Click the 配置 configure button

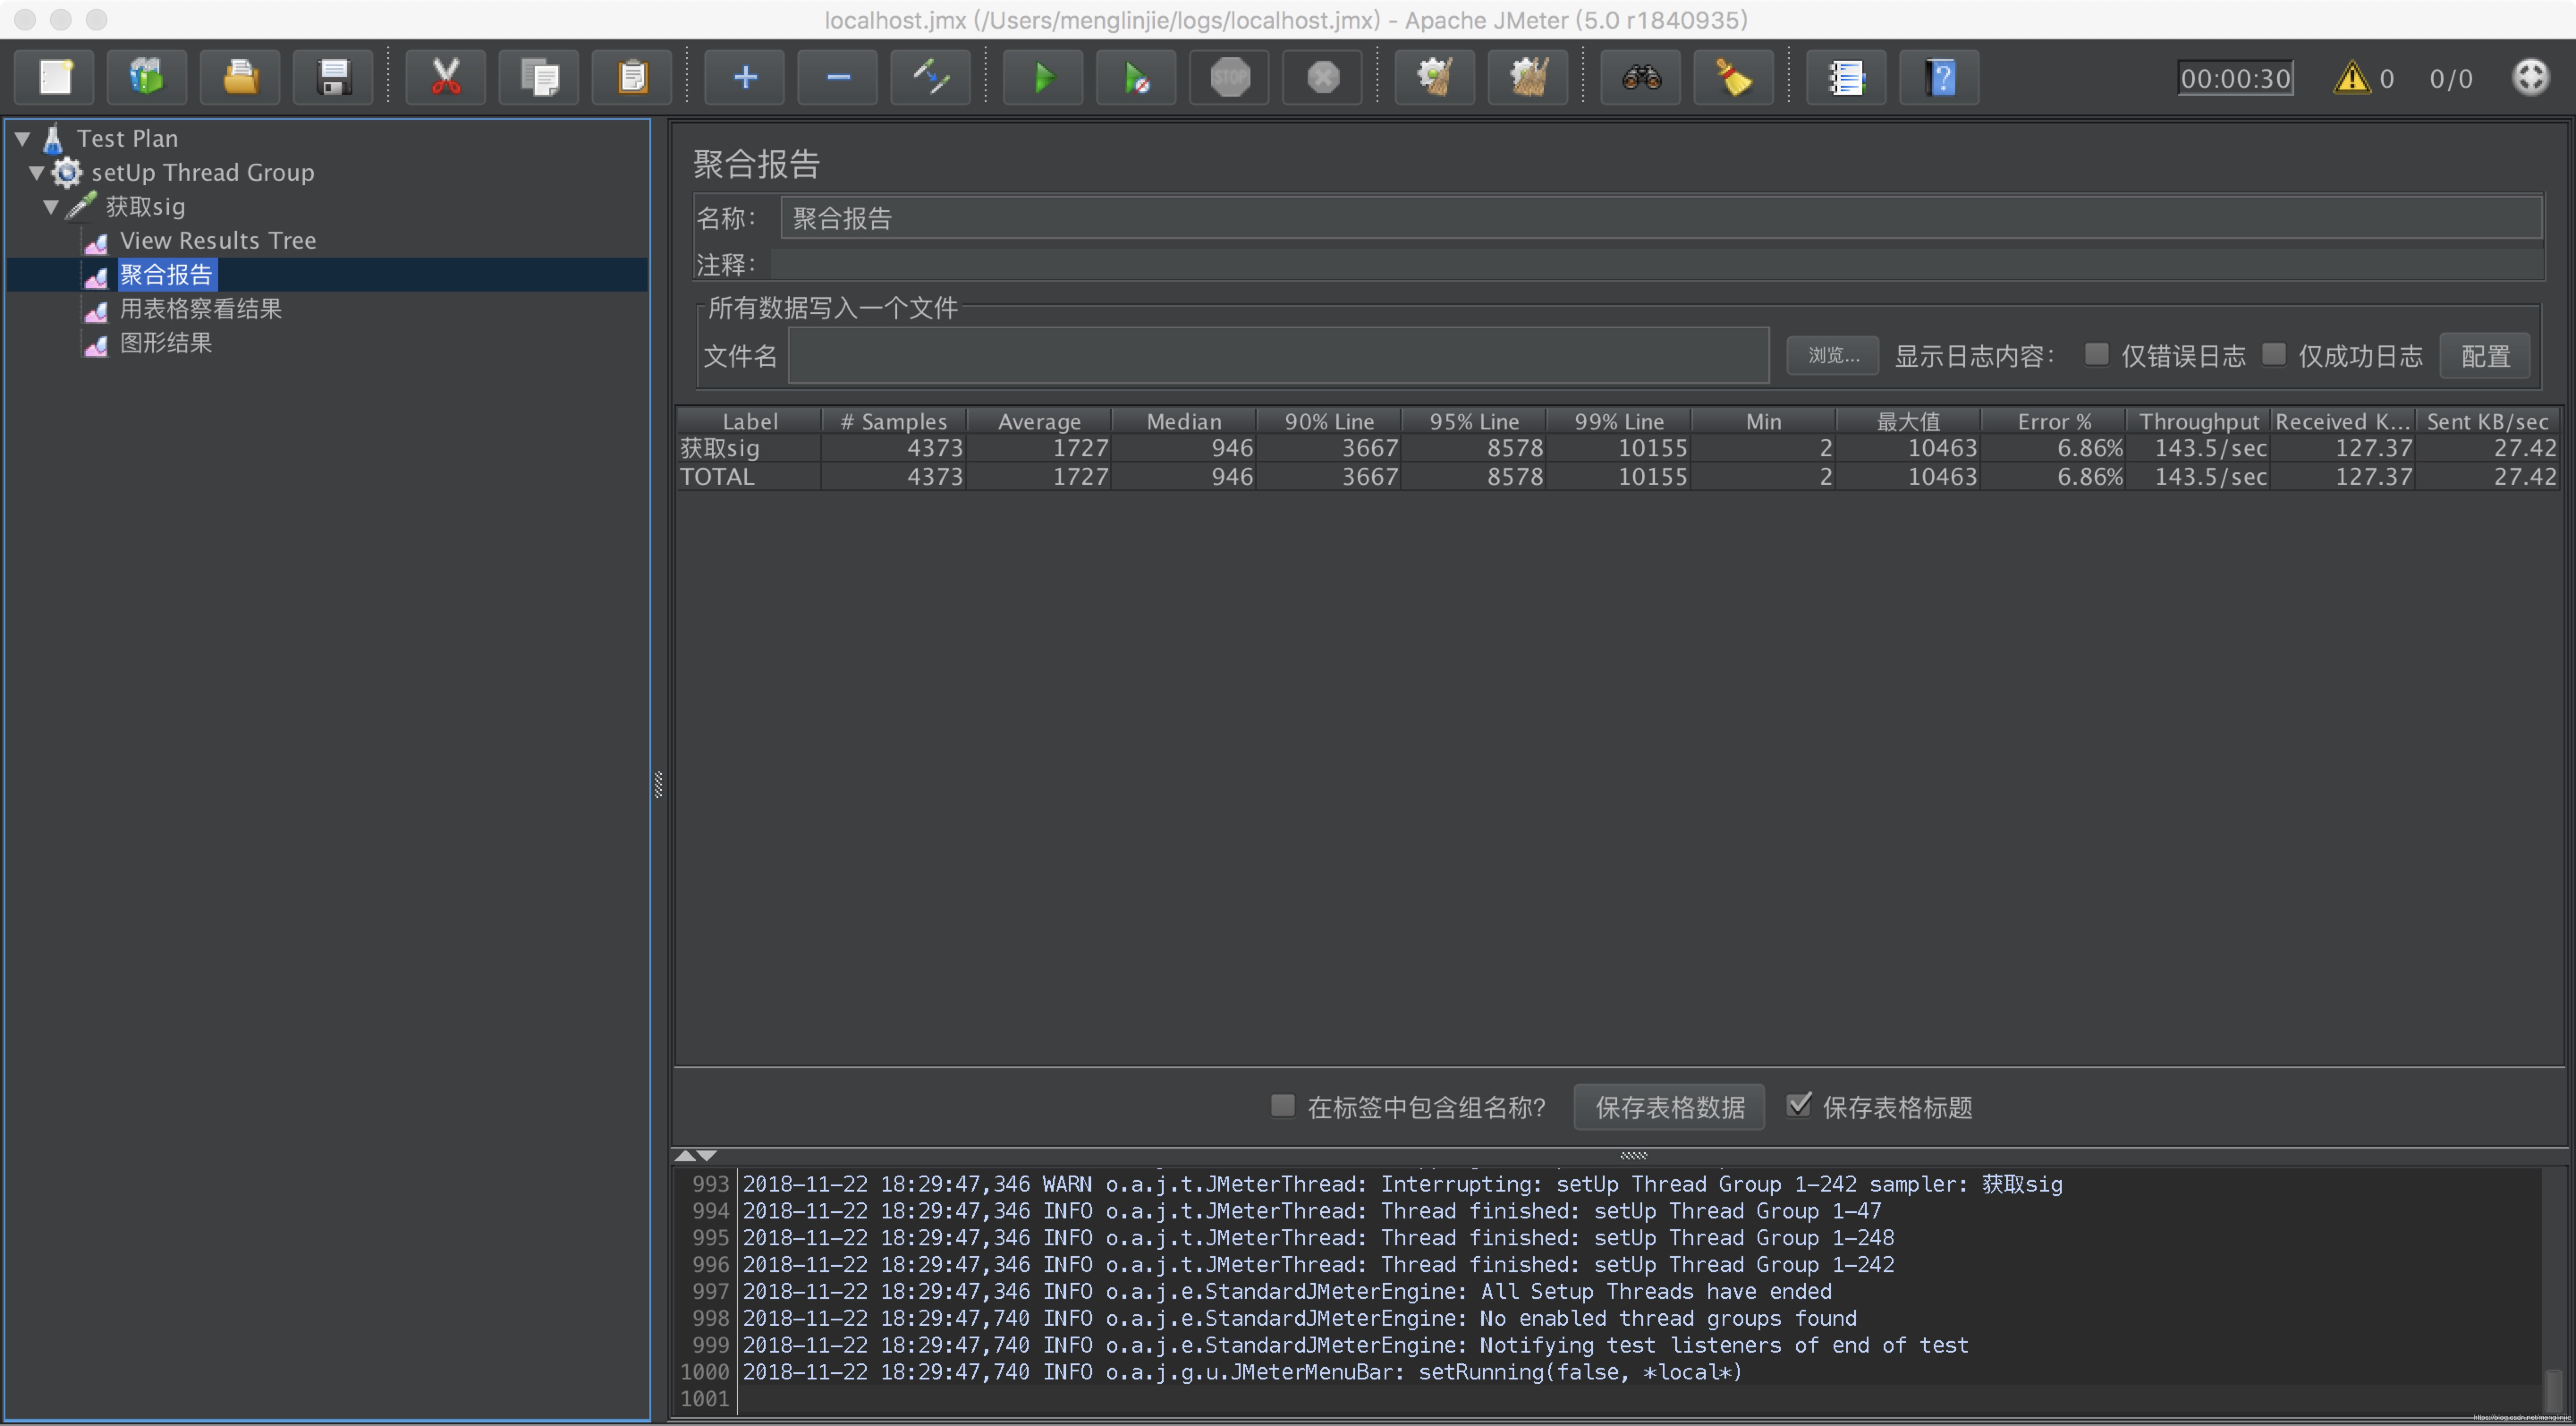click(2485, 355)
